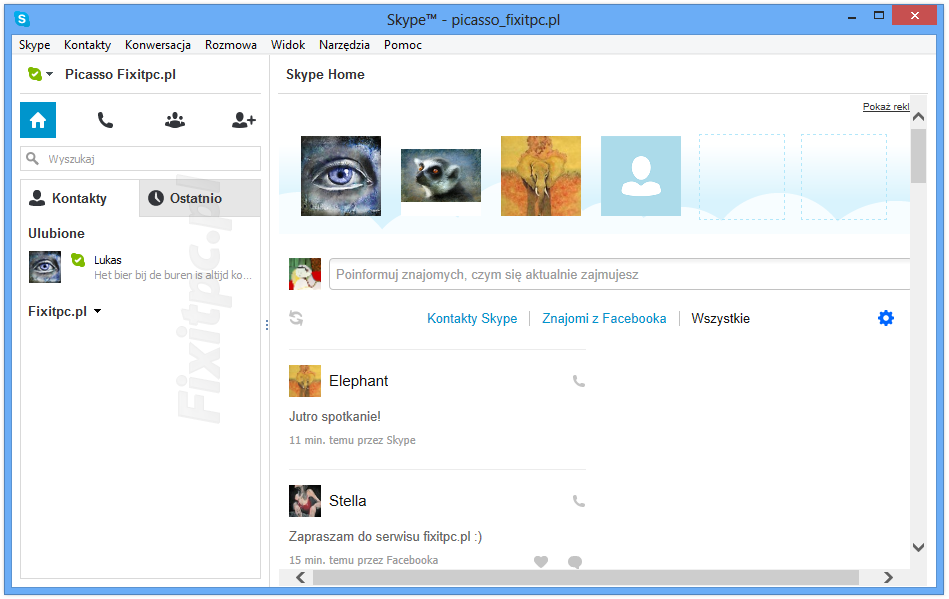Select Lukas in favorites list
This screenshot has width=949, height=599.
(x=140, y=267)
